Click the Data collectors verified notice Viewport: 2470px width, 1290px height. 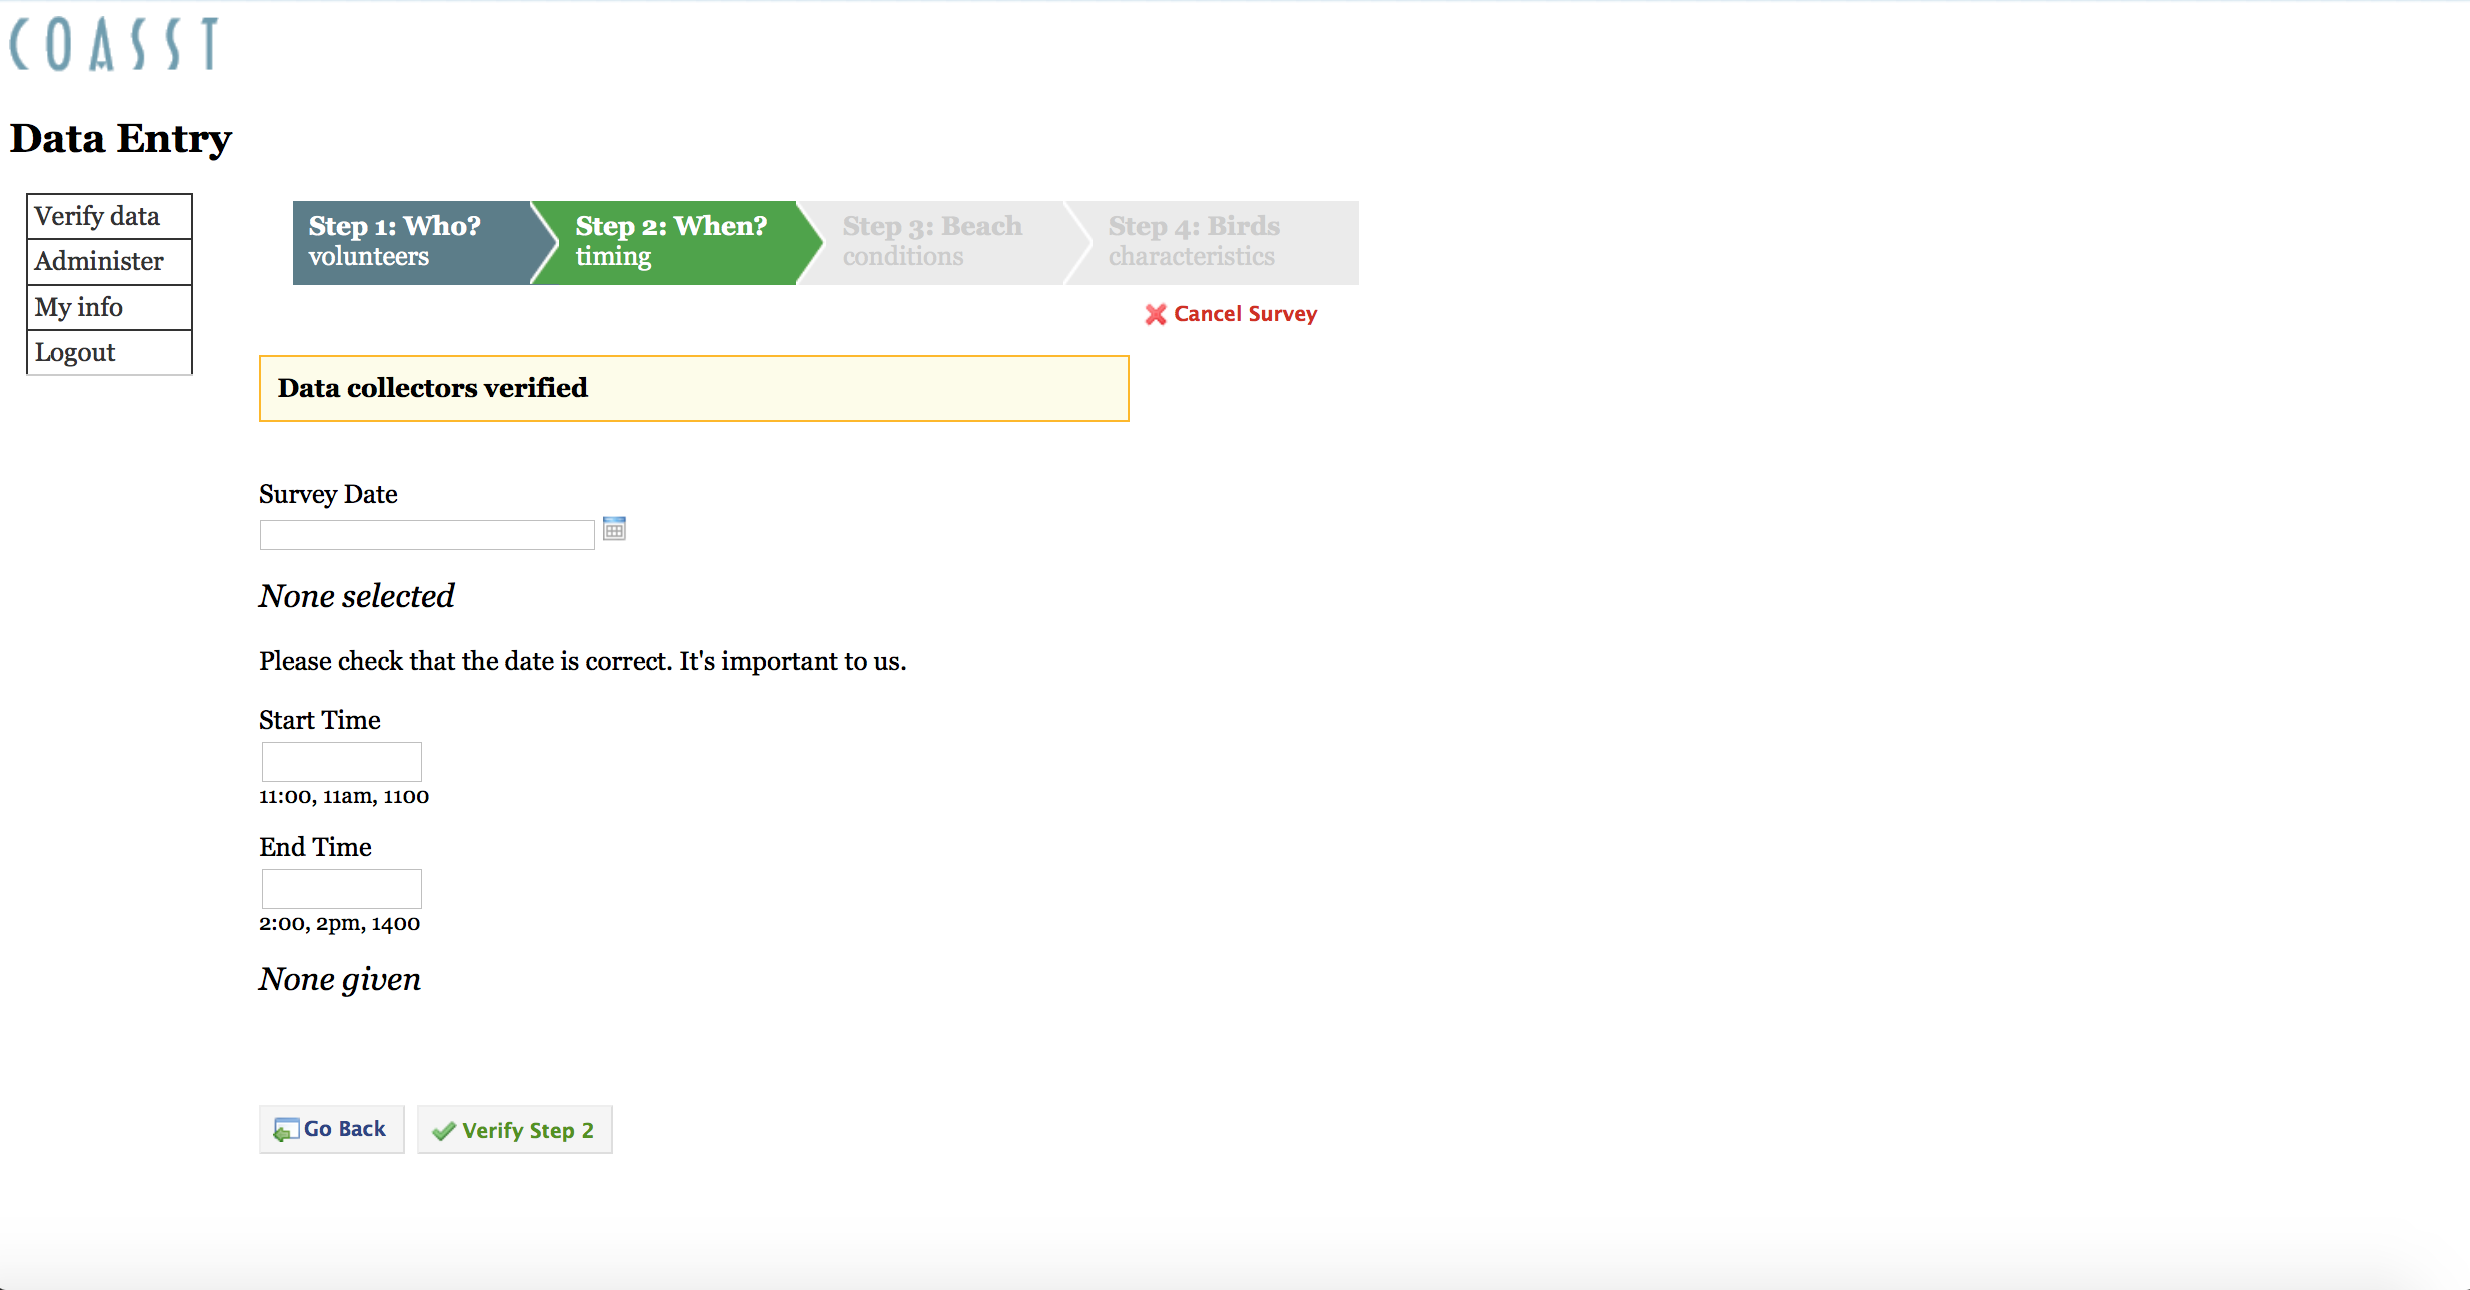[x=694, y=388]
